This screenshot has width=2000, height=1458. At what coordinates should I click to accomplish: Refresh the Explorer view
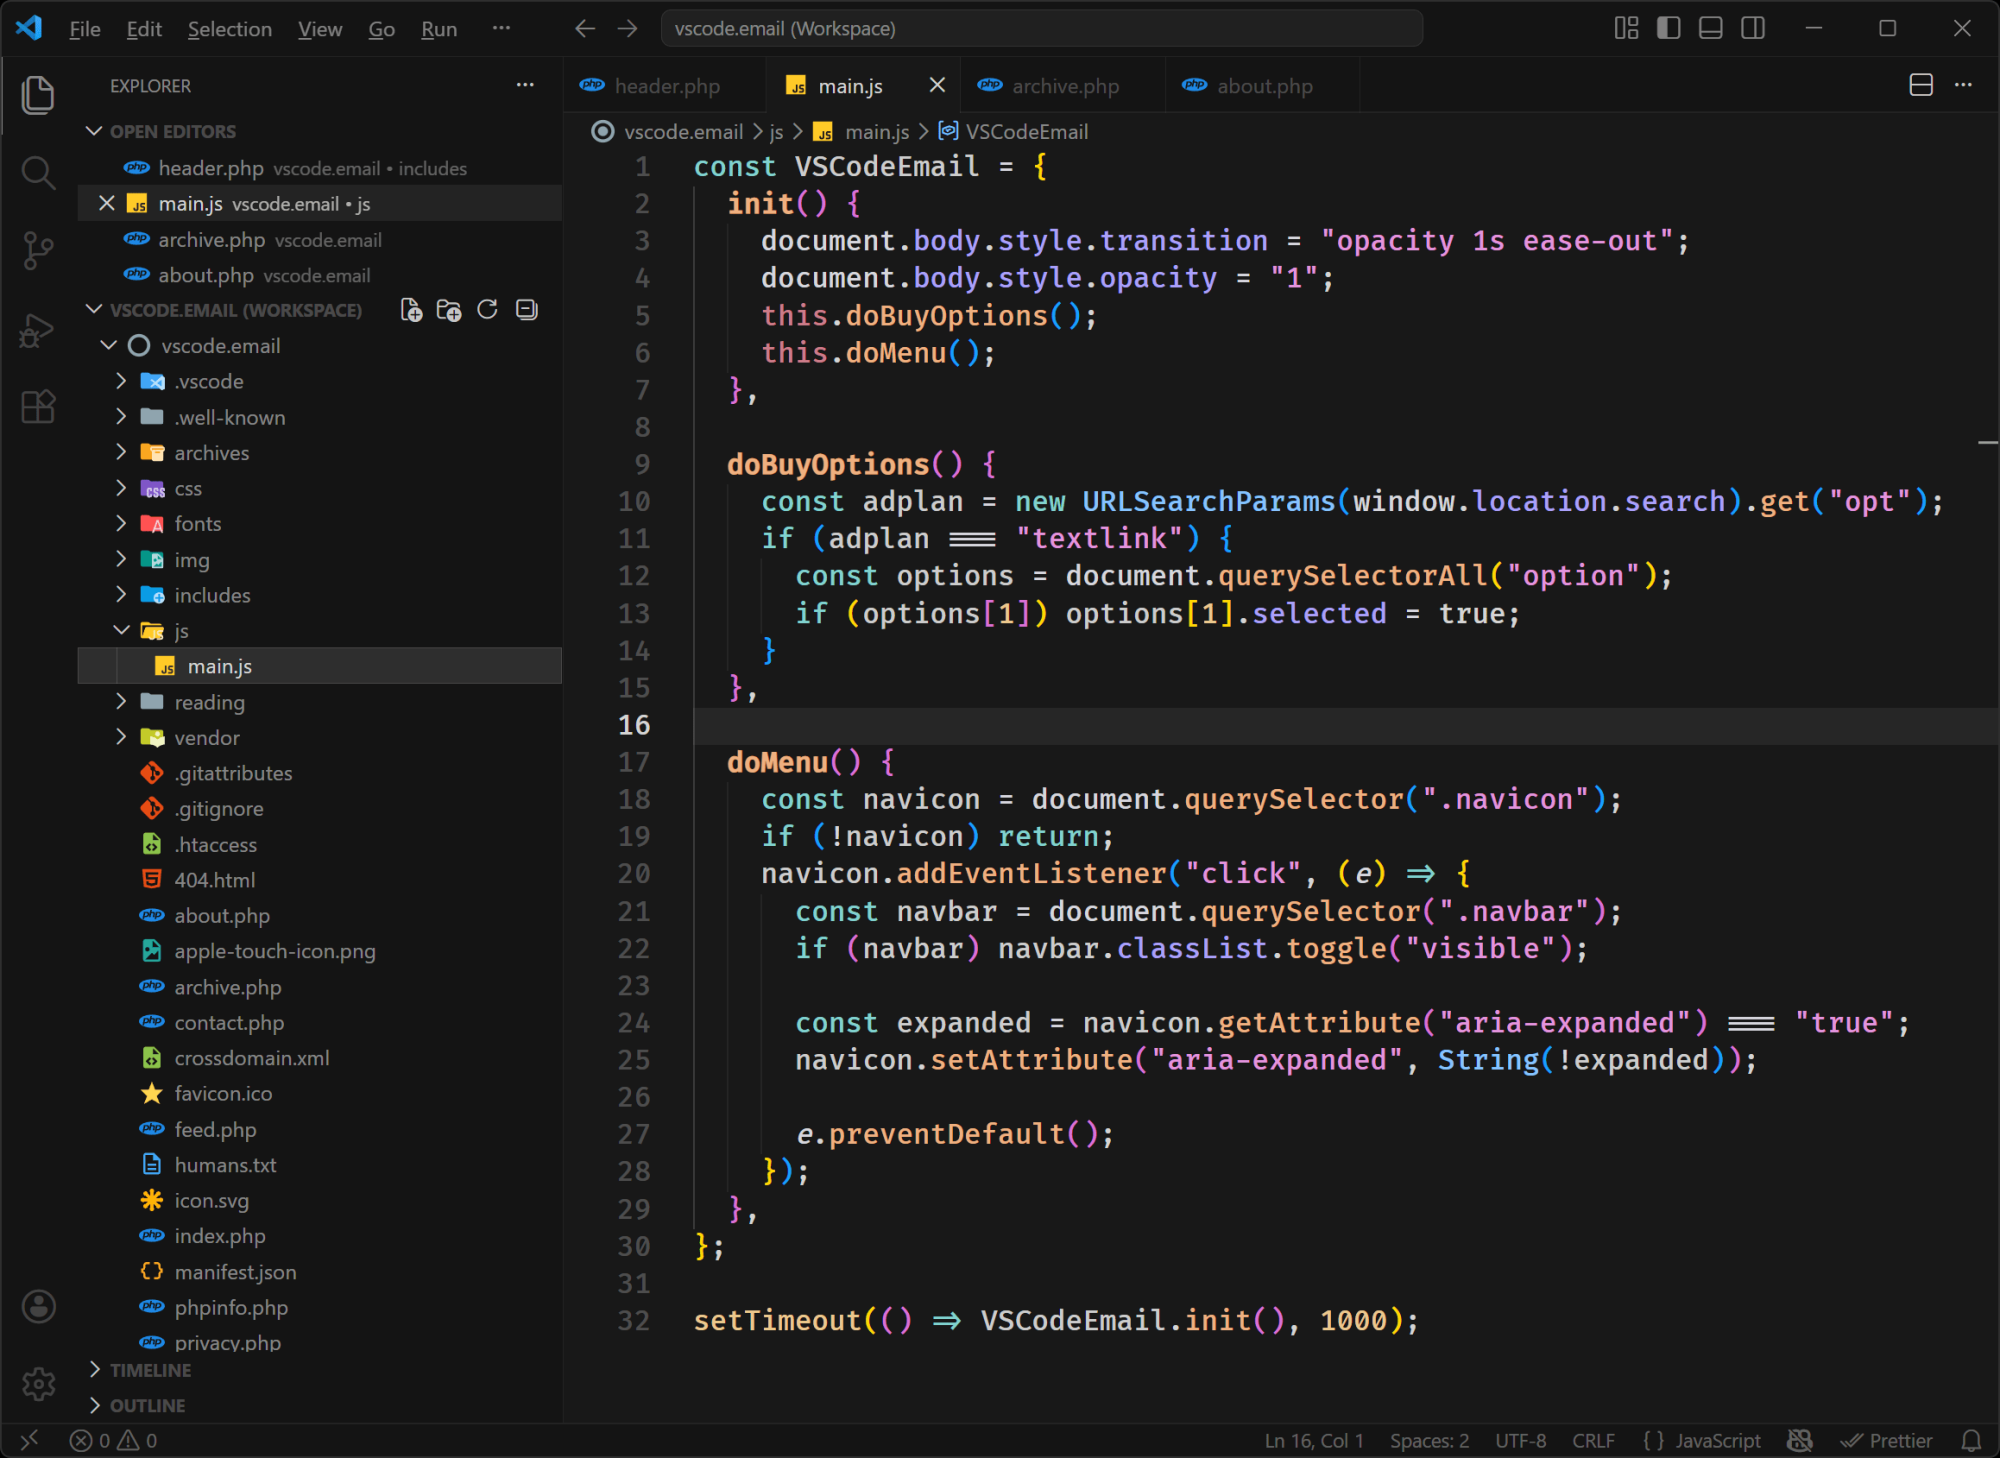pyautogui.click(x=487, y=309)
